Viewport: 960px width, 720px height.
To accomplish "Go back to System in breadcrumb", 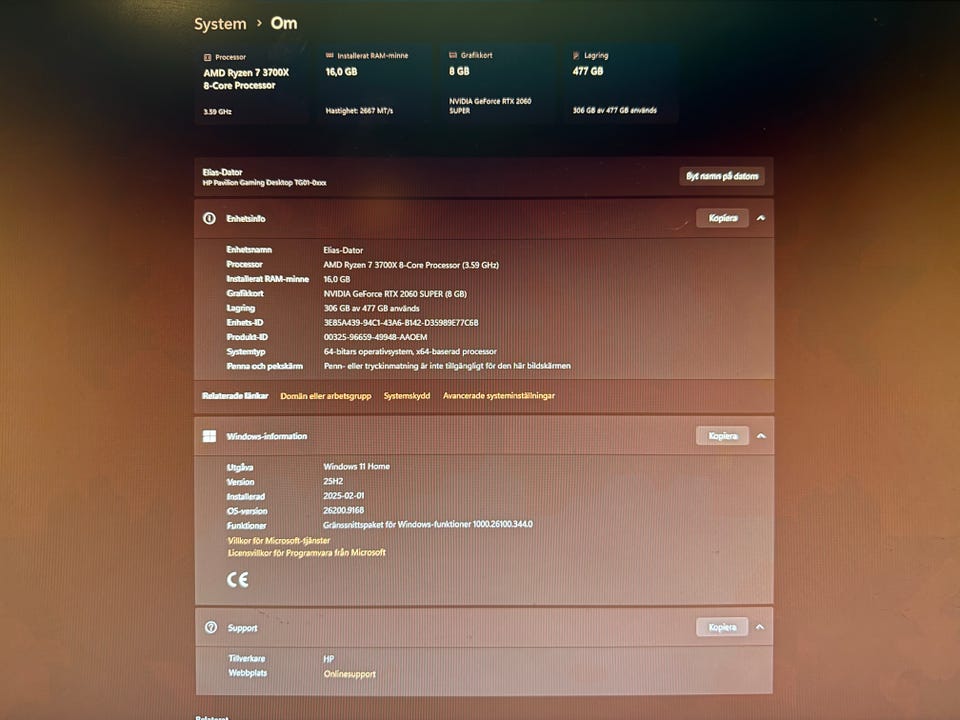I will point(220,24).
